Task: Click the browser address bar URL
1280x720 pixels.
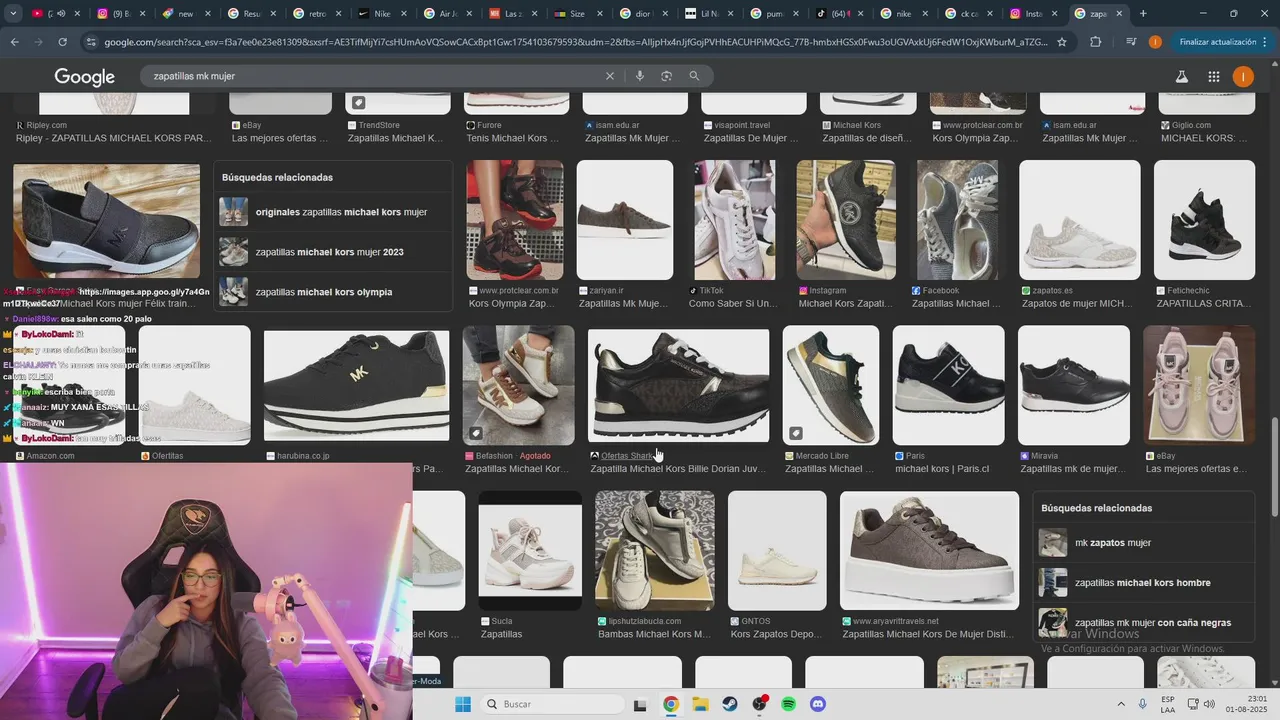Action: pos(575,42)
